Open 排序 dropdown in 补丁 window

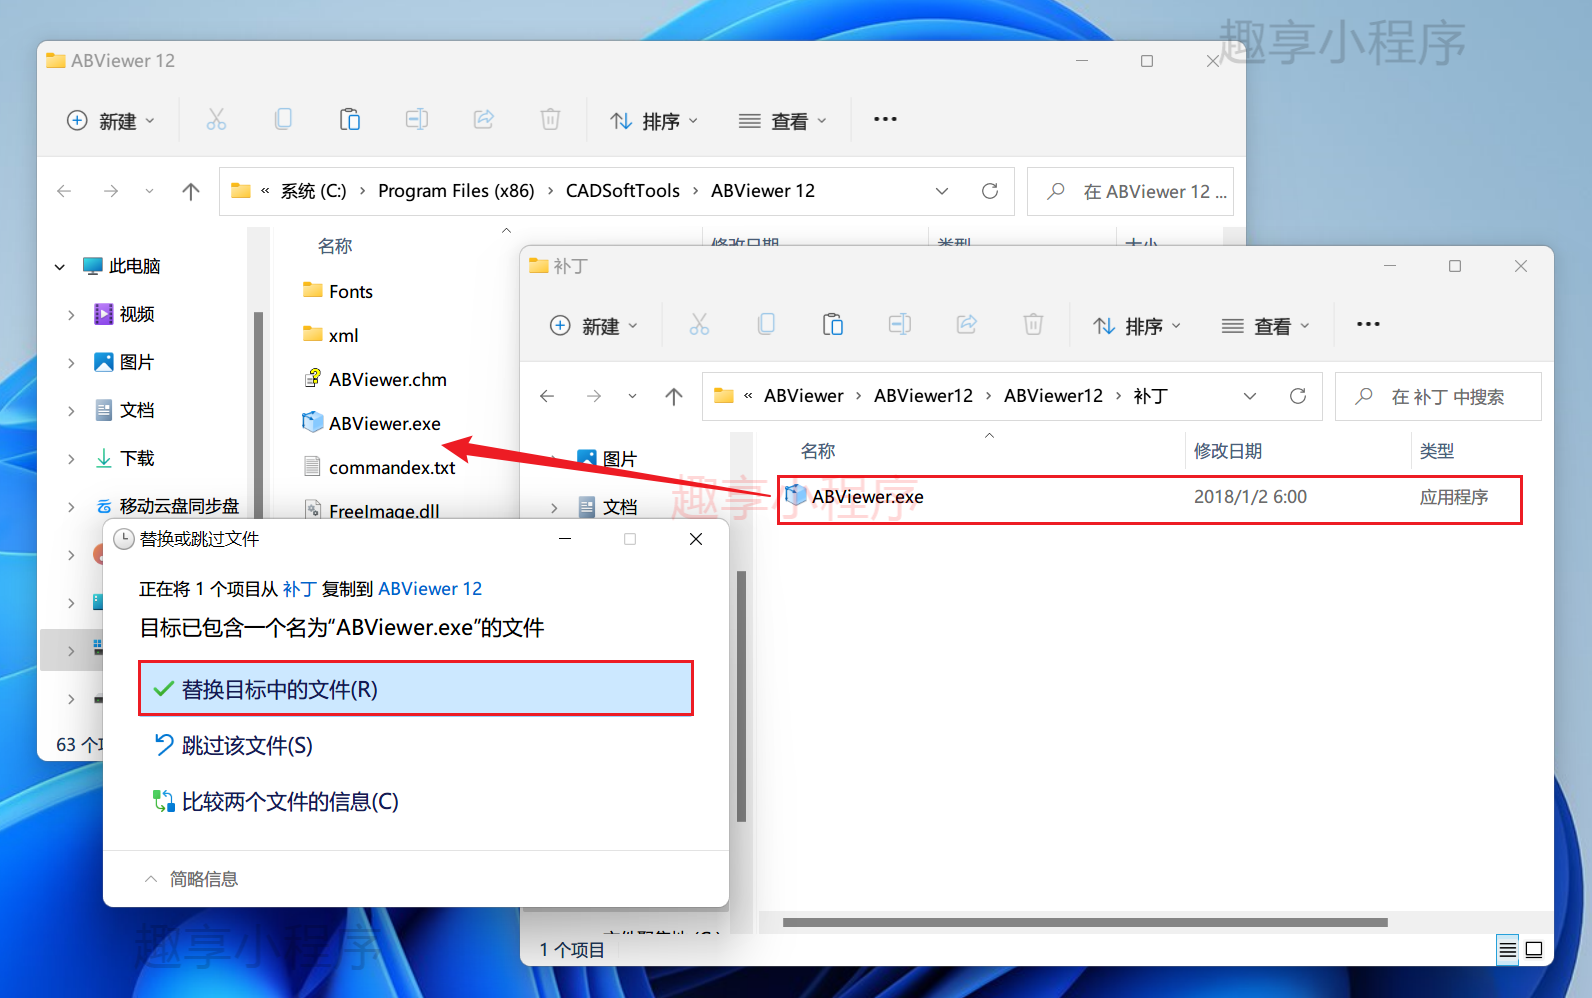coord(1137,325)
